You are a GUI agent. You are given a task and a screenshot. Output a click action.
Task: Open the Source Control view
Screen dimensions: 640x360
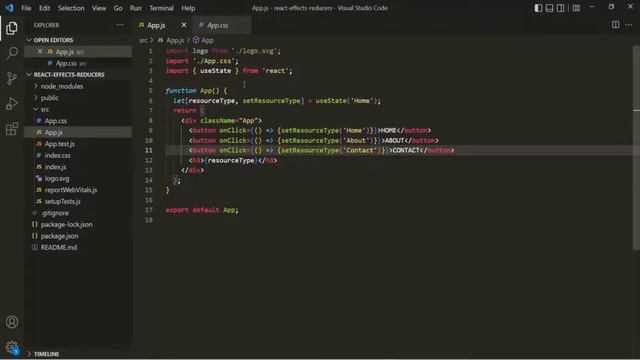(12, 78)
